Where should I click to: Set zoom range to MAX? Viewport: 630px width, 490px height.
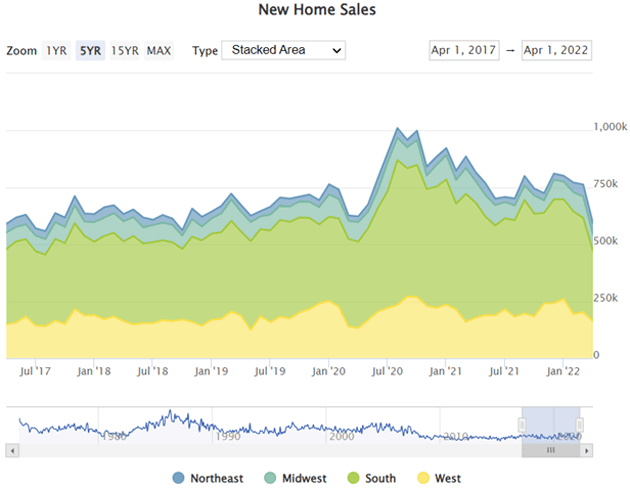(159, 50)
